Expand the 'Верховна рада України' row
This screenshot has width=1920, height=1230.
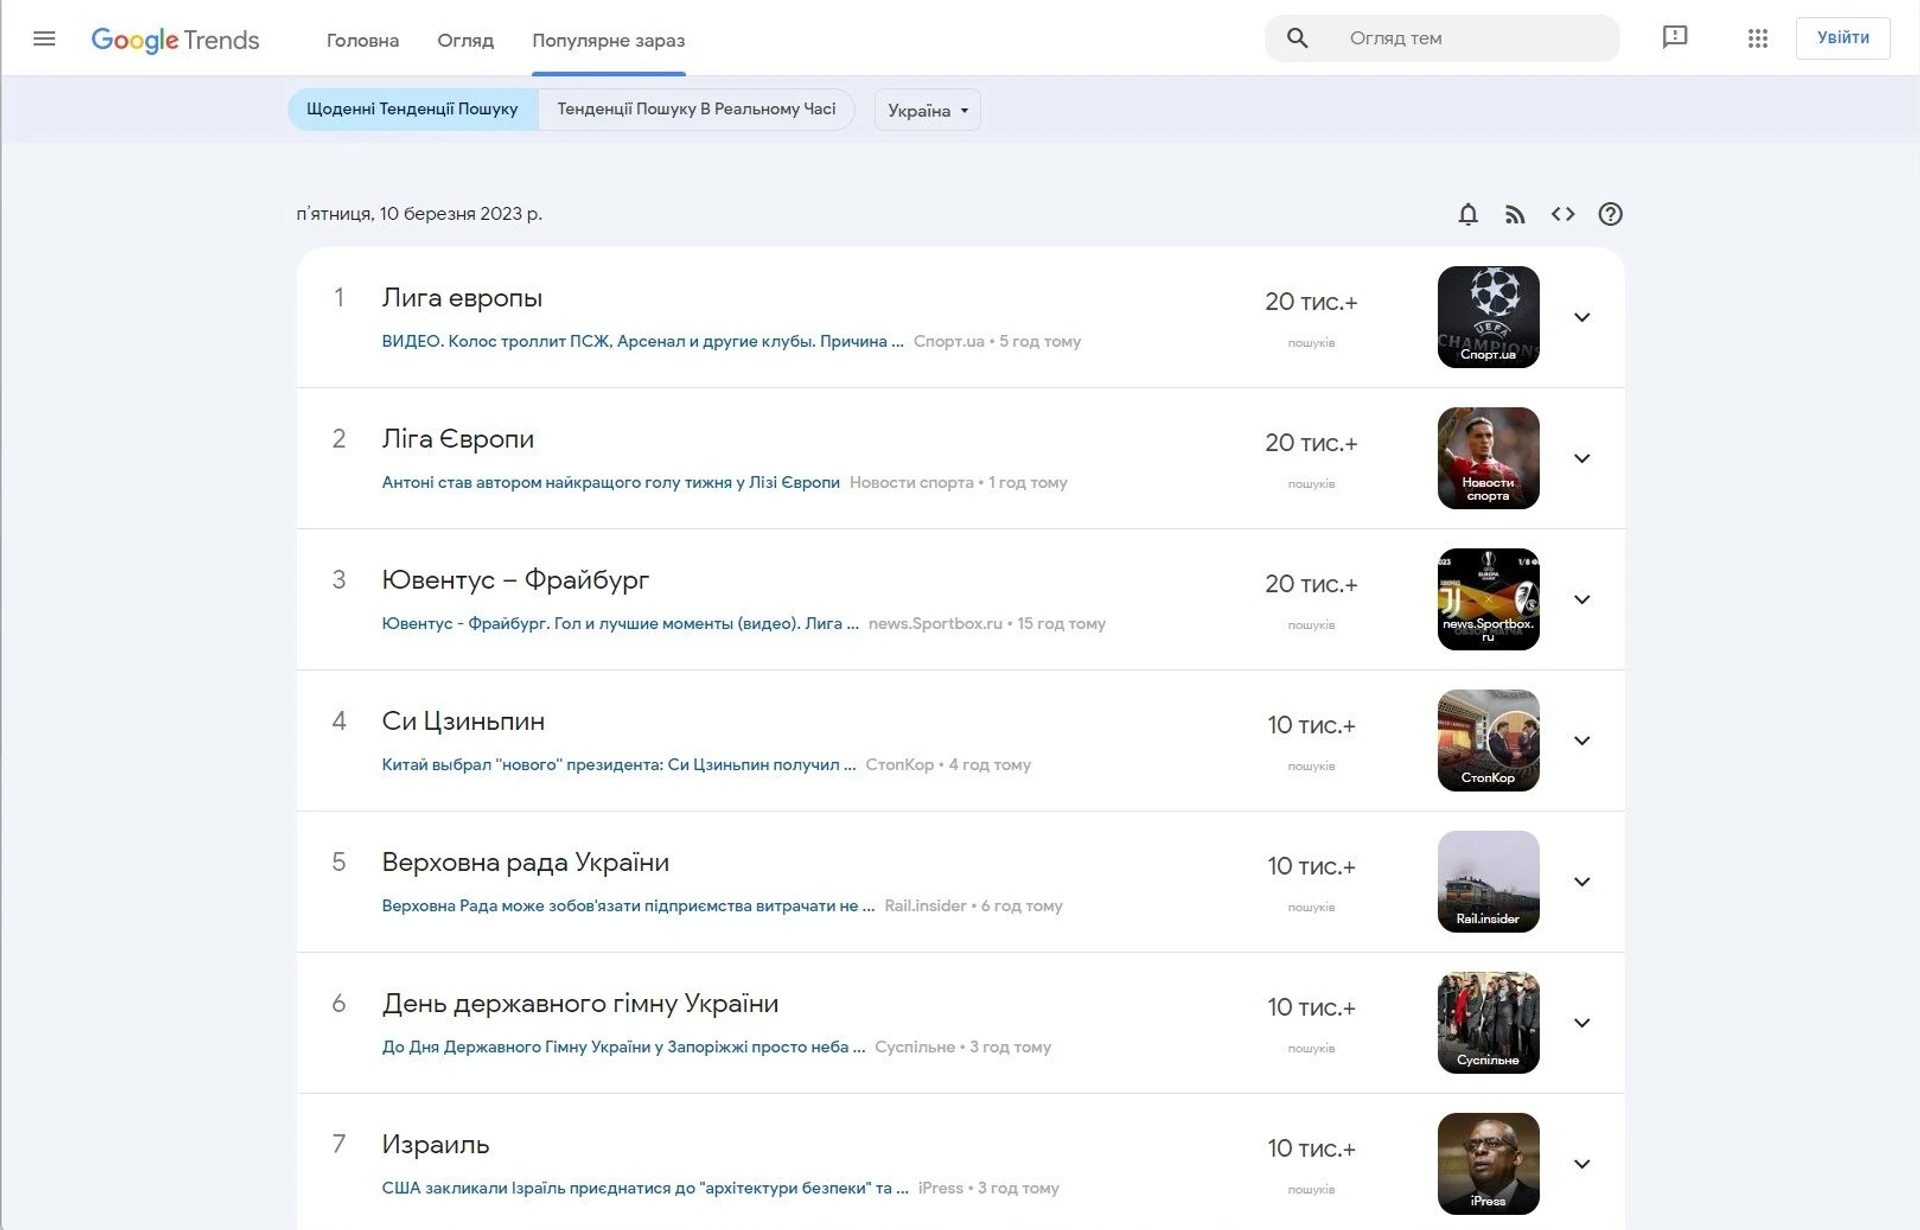coord(1582,881)
